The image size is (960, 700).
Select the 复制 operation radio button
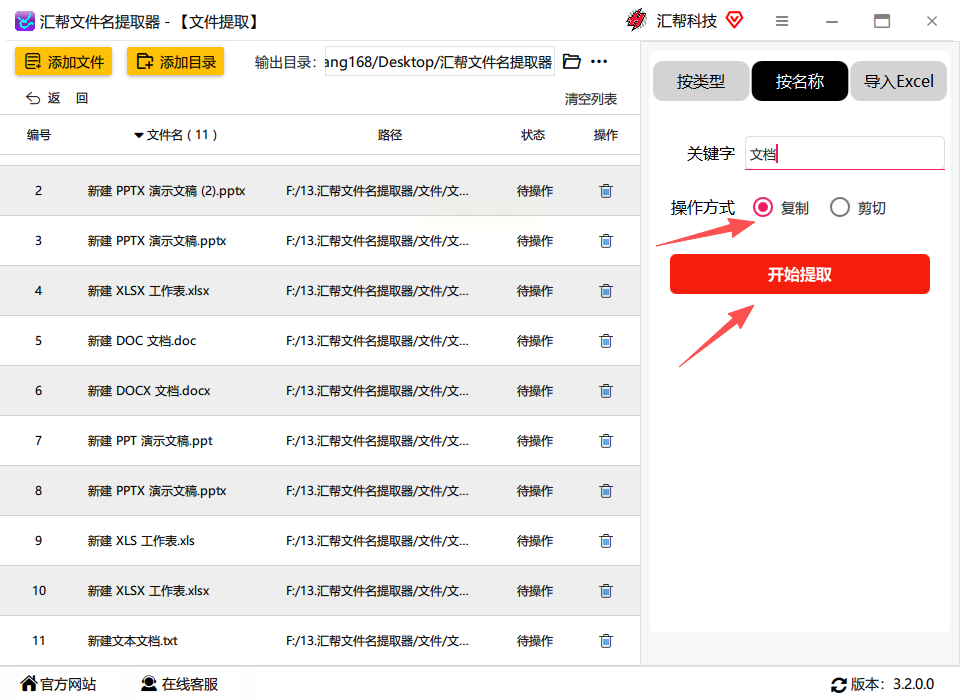pos(763,208)
